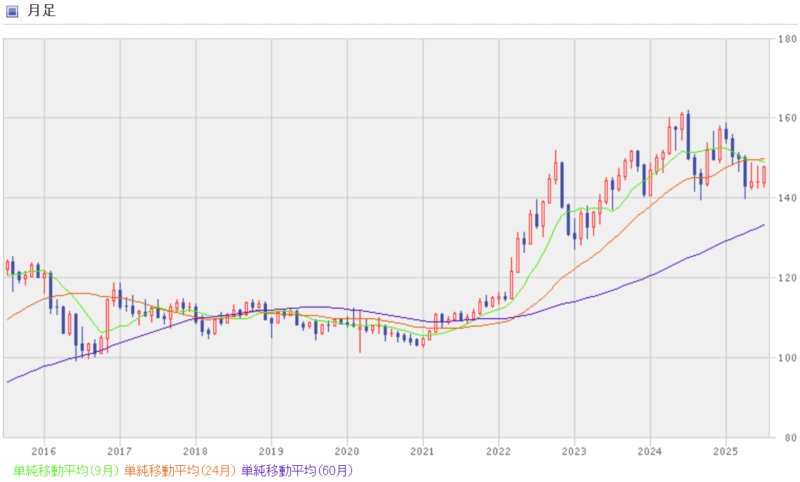The height and width of the screenshot is (482, 800).
Task: Click the 2016 x-axis year label
Action: click(44, 451)
